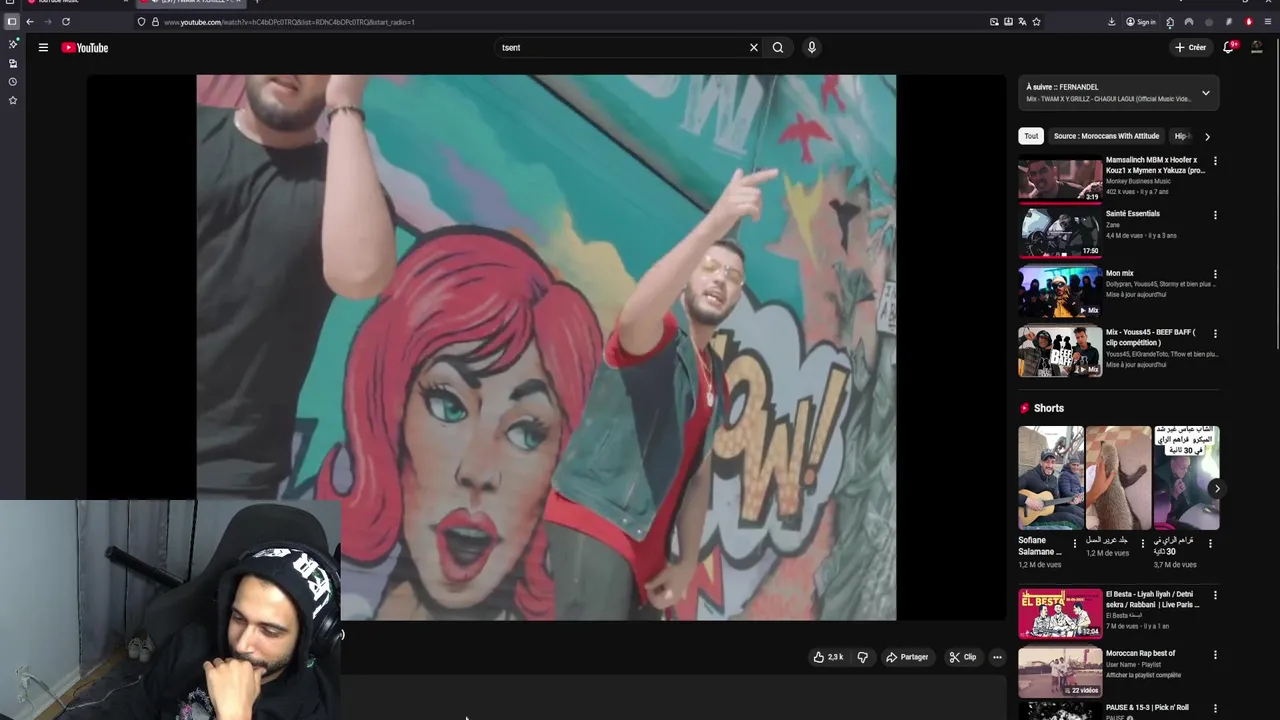Open the history clock in the browser sidebar
The height and width of the screenshot is (720, 1280).
tap(13, 82)
